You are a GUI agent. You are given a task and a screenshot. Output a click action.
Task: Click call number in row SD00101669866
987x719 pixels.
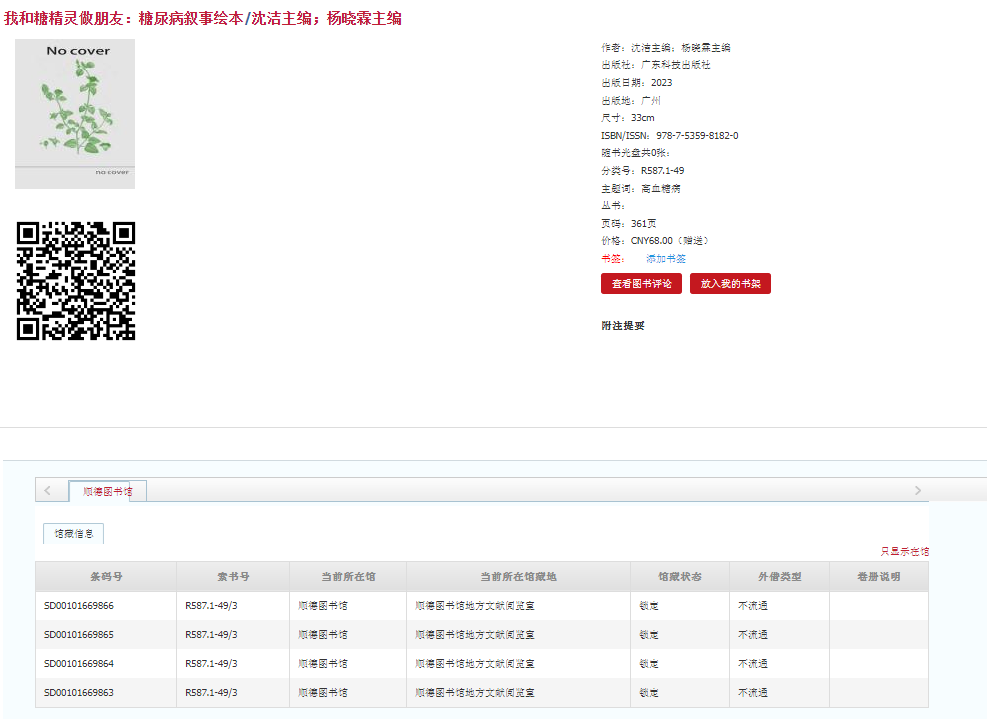(211, 606)
